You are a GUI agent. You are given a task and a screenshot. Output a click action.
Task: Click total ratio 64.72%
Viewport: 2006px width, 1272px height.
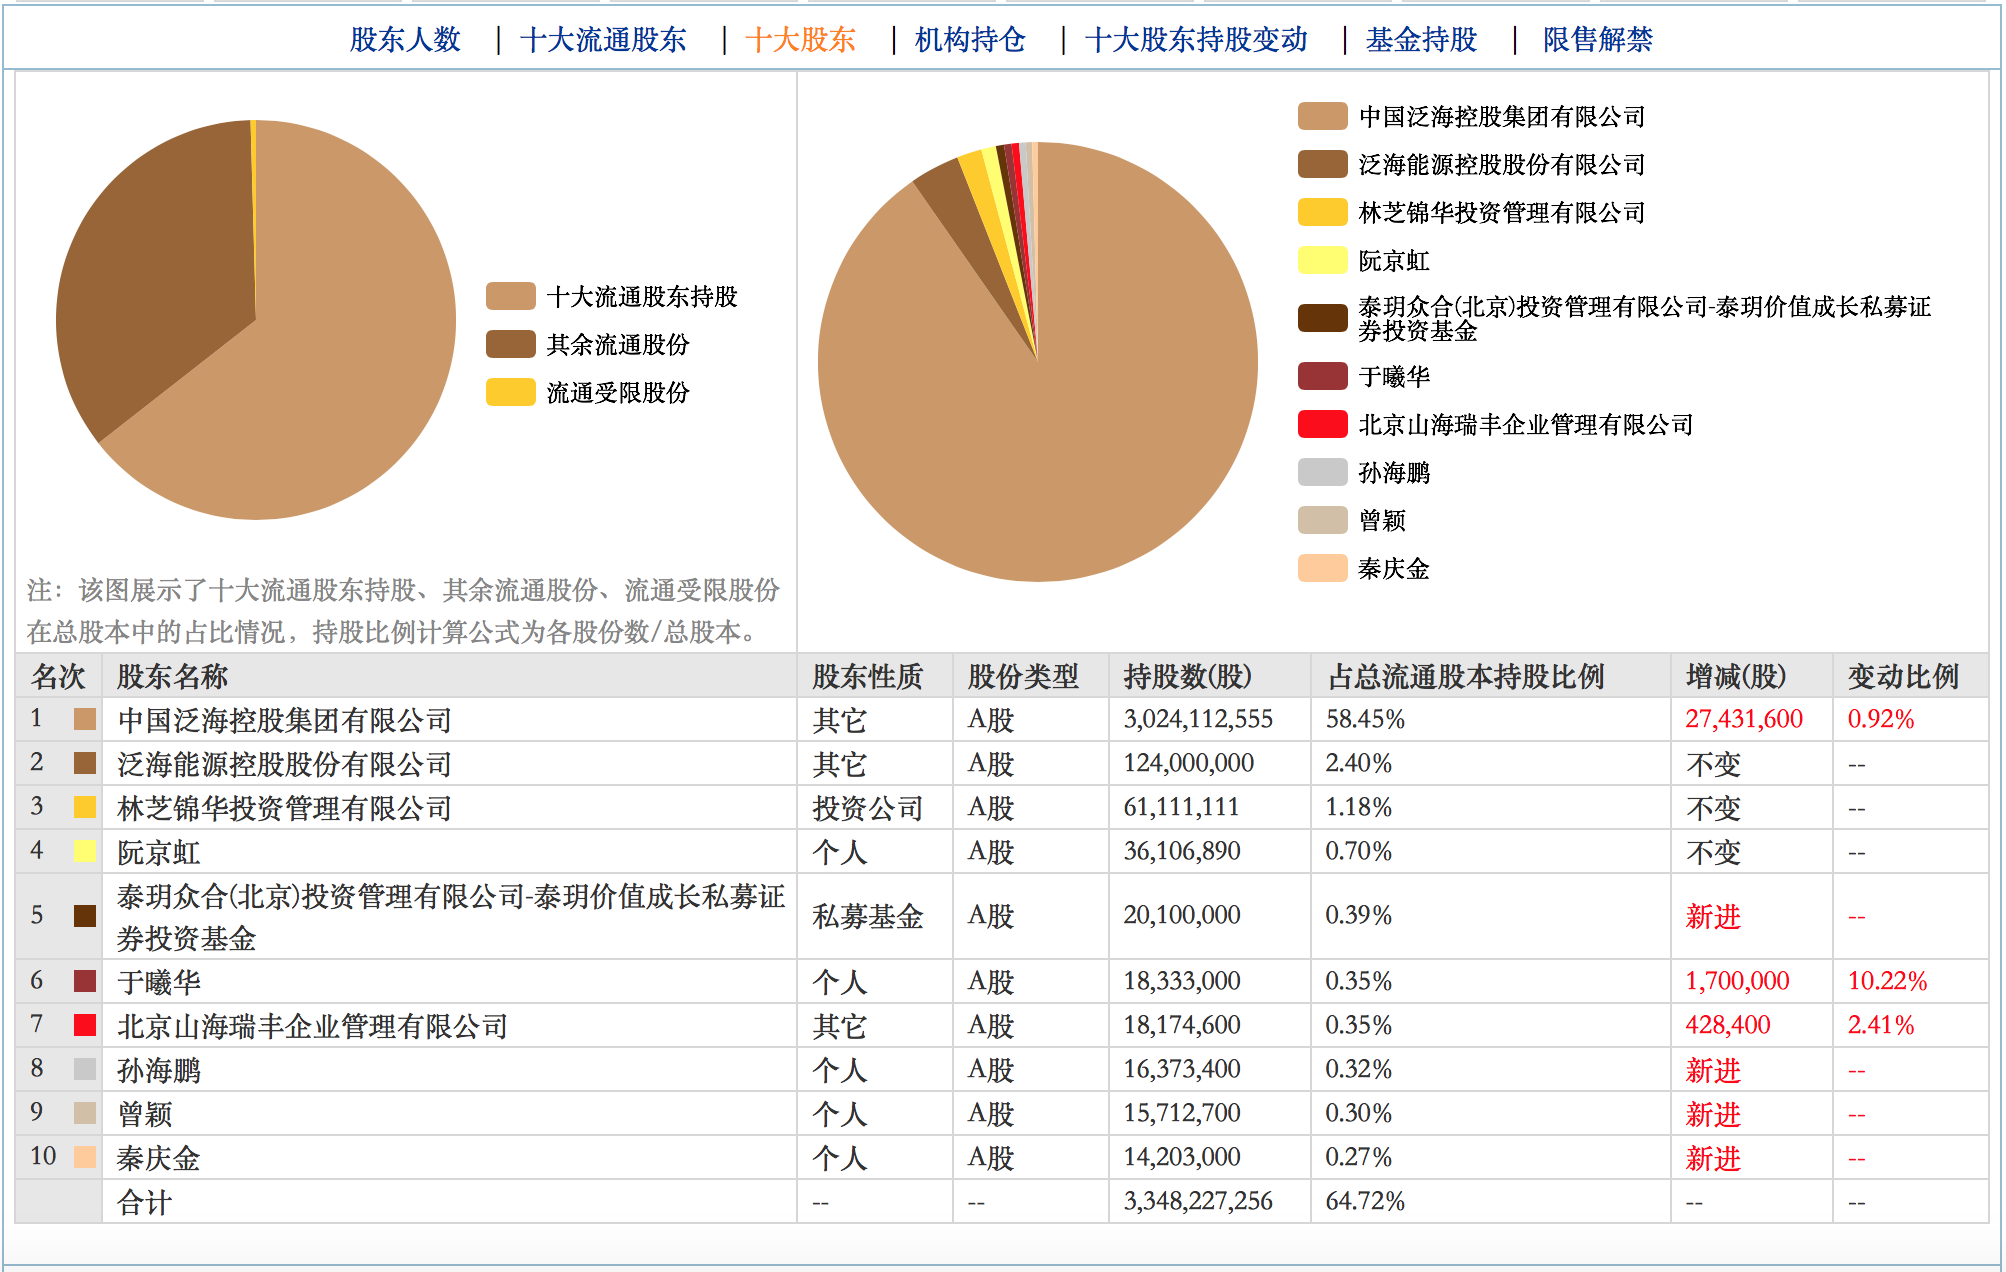pyautogui.click(x=1365, y=1201)
